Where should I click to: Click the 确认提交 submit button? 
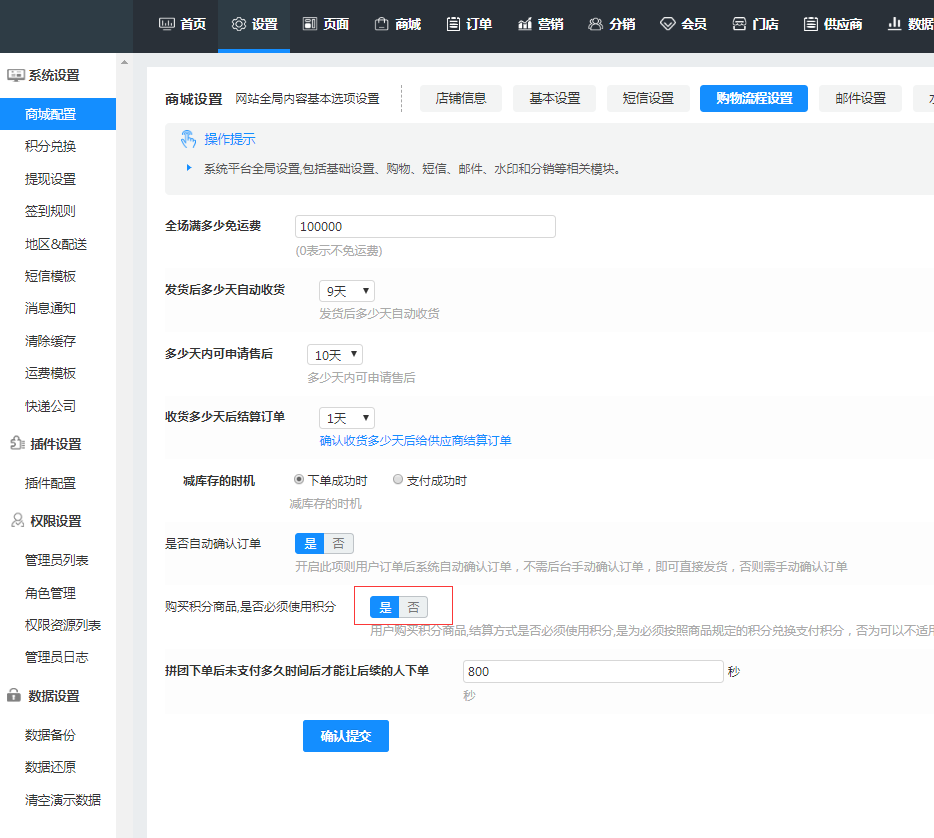[345, 736]
